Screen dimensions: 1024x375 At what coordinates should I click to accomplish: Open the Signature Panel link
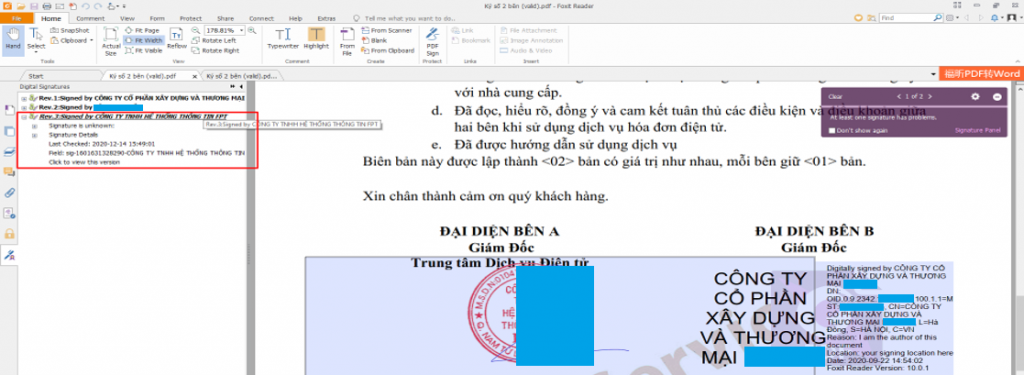(x=978, y=131)
